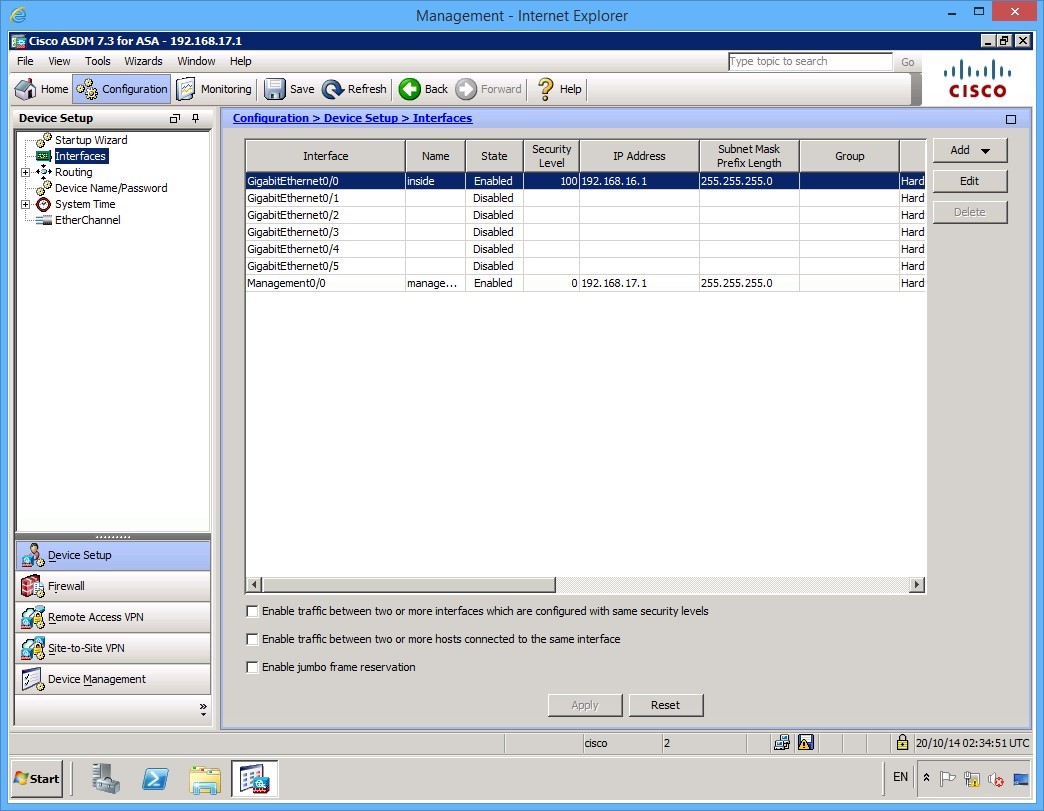Enable jumbo frame reservation
Image resolution: width=1044 pixels, height=811 pixels.
tap(252, 667)
